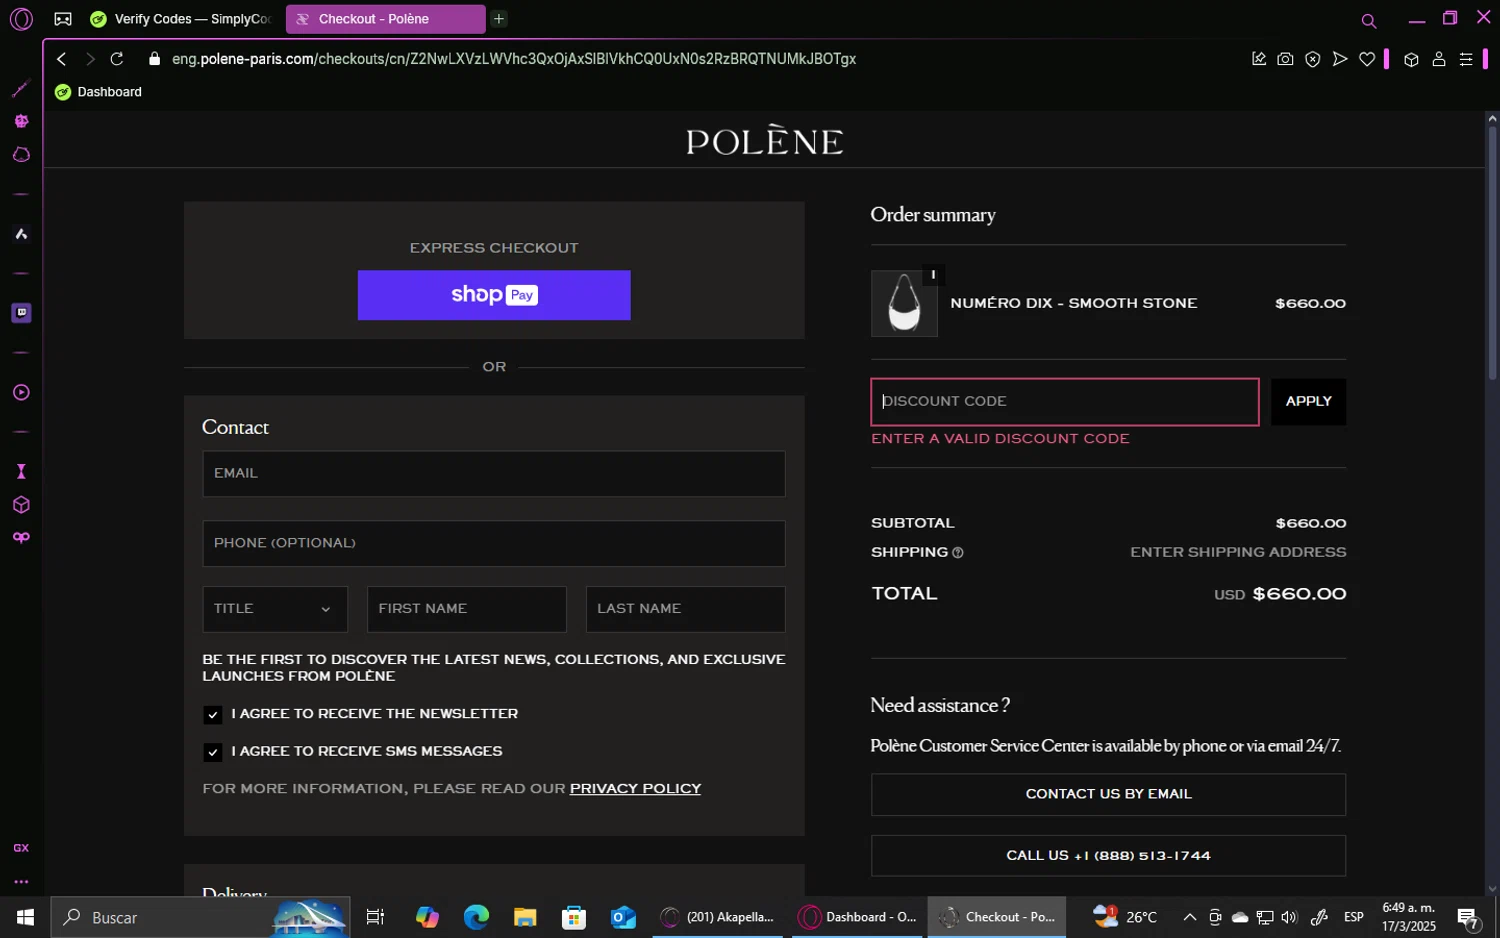Take a snapshot with the camera icon
1500x938 pixels.
(1286, 59)
